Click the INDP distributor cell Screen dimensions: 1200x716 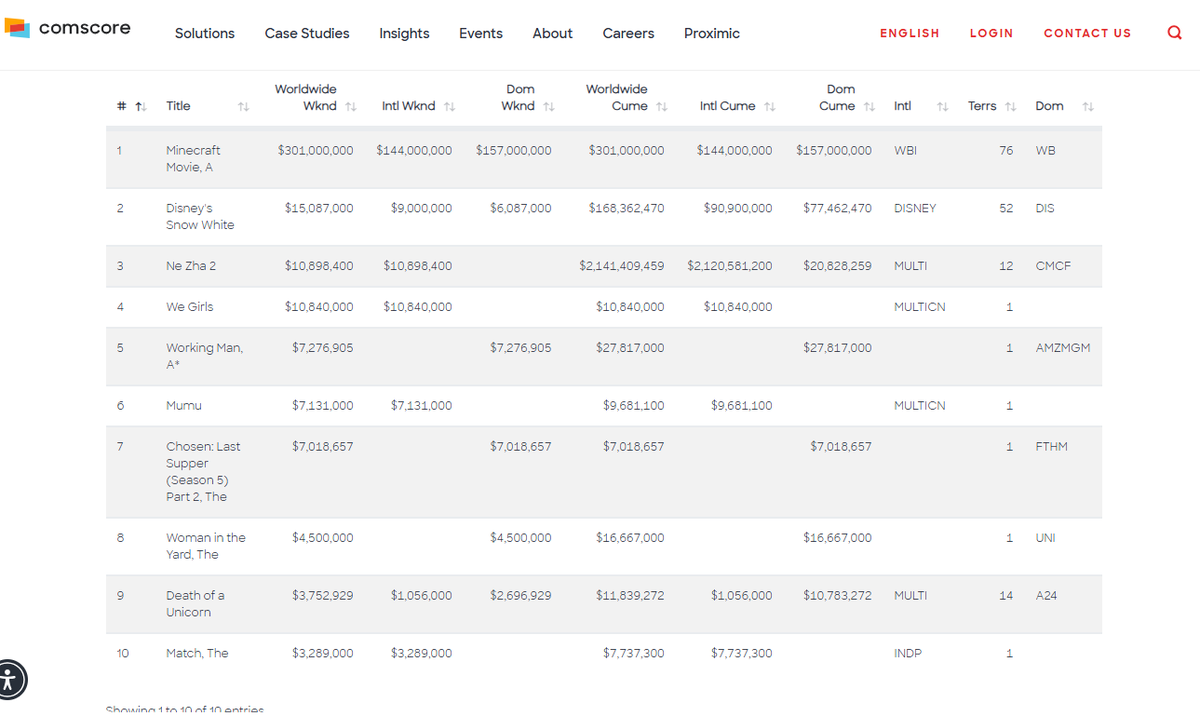tap(908, 653)
